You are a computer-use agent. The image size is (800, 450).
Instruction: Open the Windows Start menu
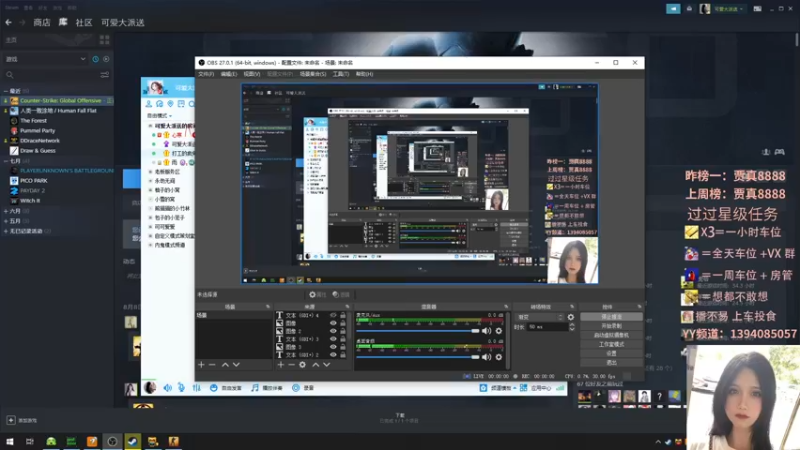coord(10,442)
